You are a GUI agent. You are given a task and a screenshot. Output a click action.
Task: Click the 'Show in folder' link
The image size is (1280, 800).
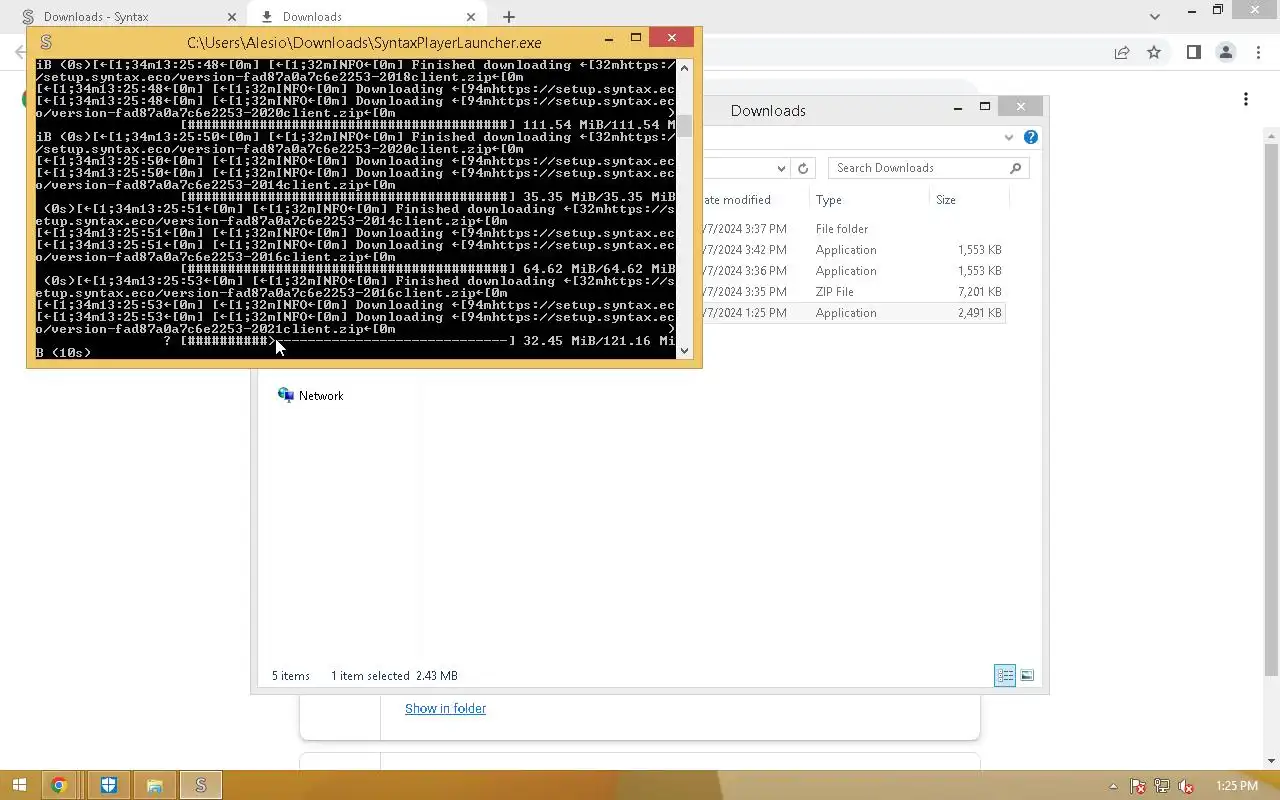tap(445, 708)
